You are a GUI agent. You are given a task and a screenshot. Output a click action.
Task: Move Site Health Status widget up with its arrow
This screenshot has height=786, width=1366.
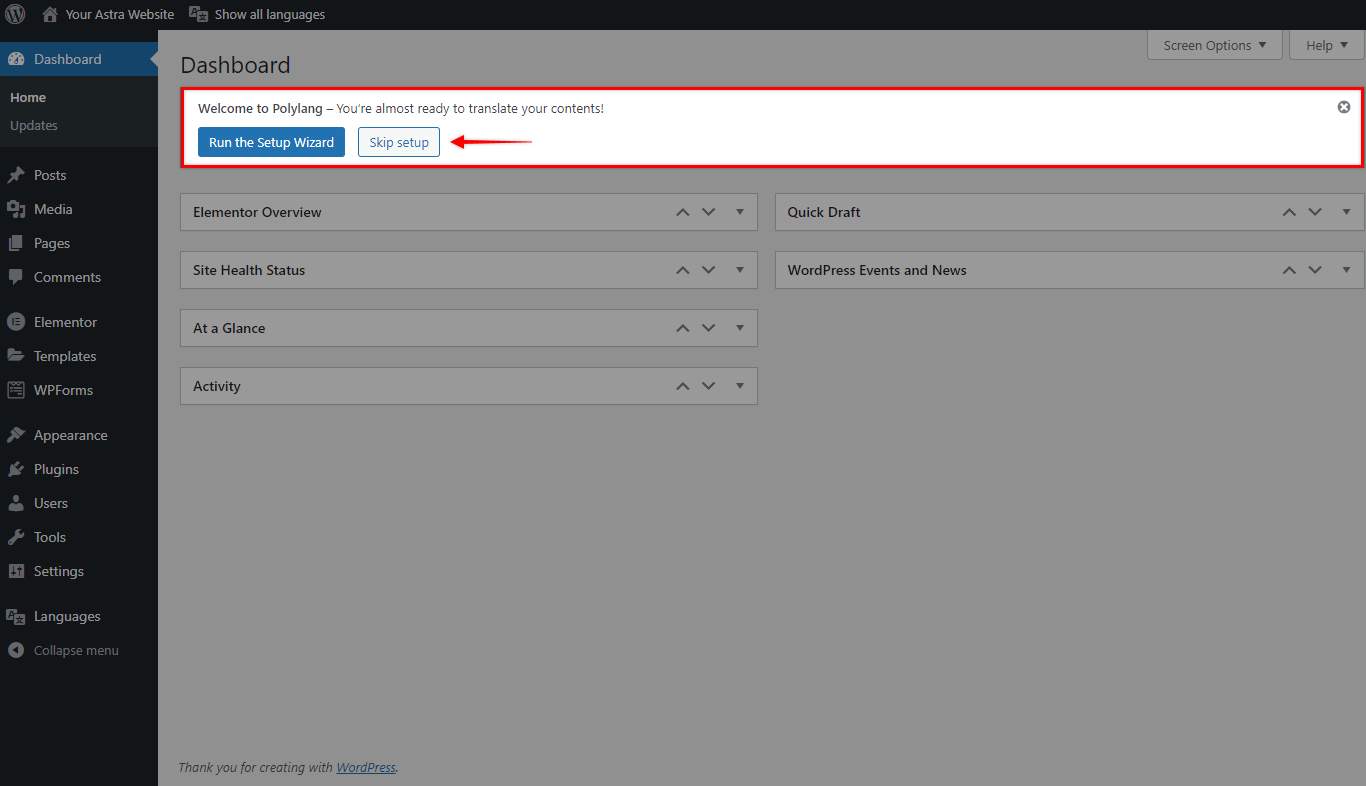683,270
